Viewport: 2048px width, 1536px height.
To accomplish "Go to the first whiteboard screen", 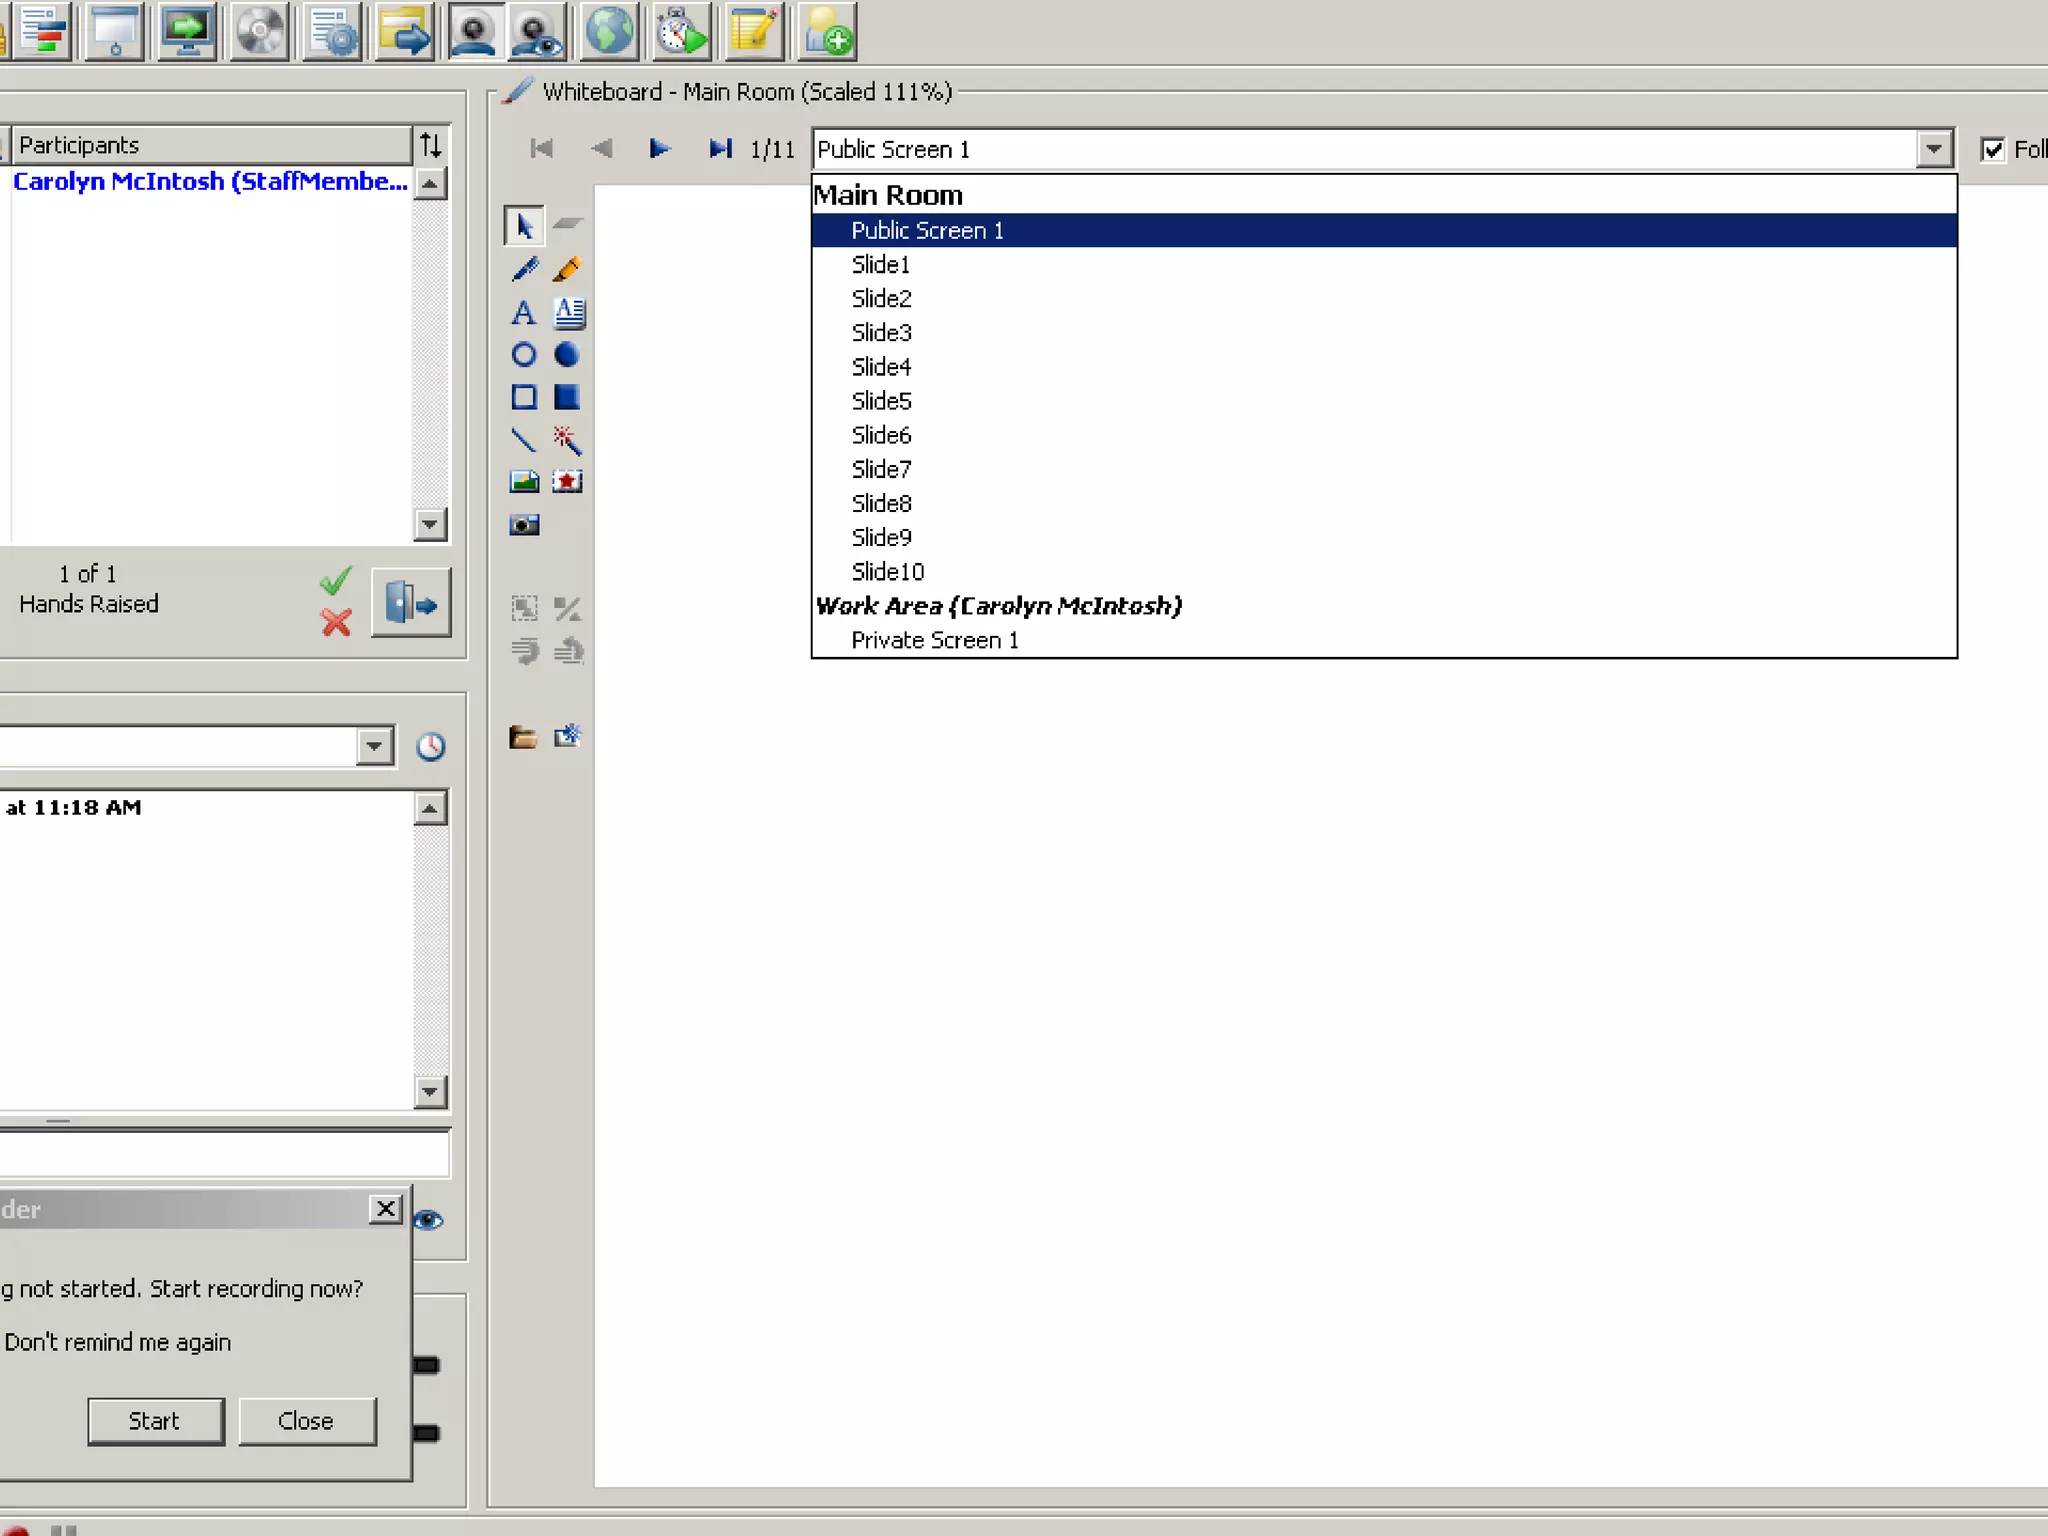I will point(541,149).
